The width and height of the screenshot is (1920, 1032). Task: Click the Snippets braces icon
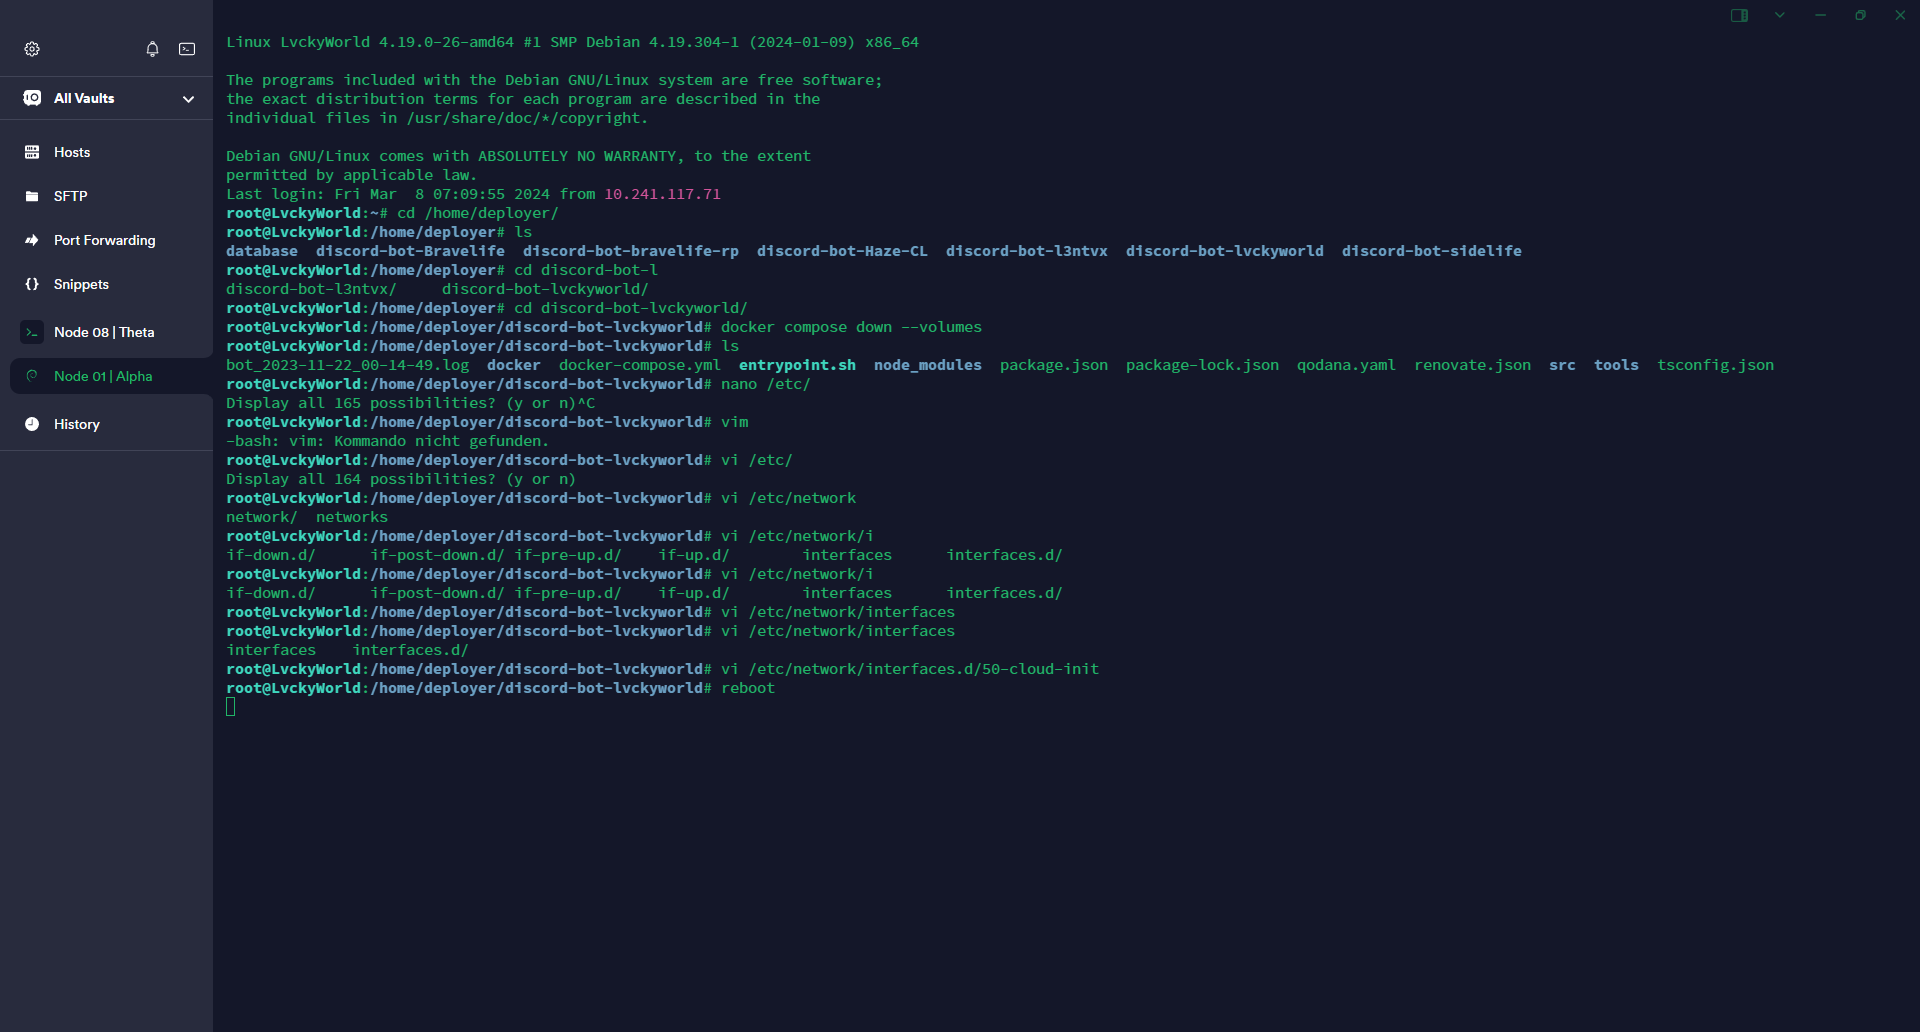pos(32,284)
